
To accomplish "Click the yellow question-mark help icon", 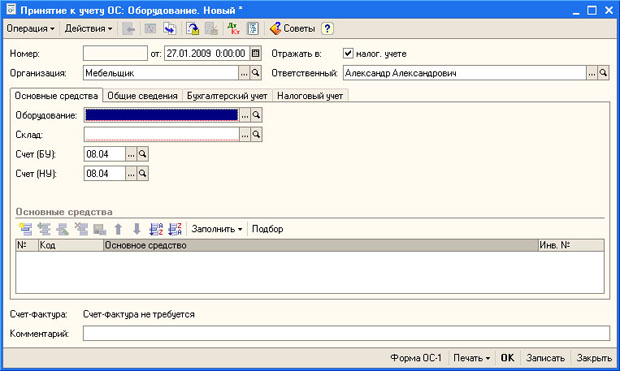I will coord(327,28).
